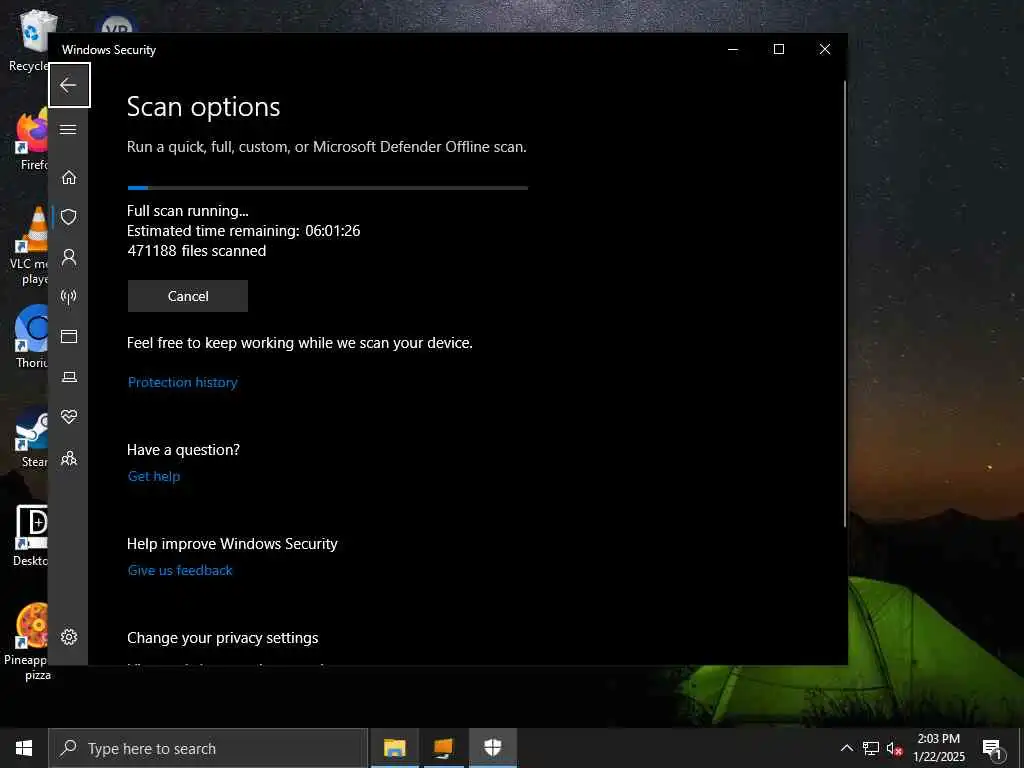This screenshot has height=768, width=1024.
Task: Open App & browser control icon
Action: click(69, 336)
